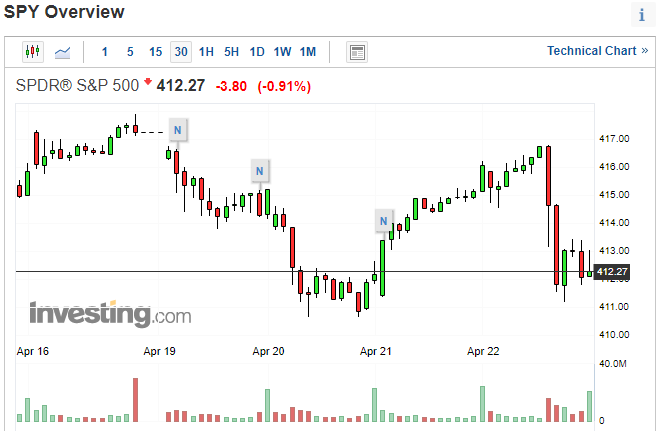Click the (-0.91%) percent change
The width and height of the screenshot is (663, 431).
284,86
